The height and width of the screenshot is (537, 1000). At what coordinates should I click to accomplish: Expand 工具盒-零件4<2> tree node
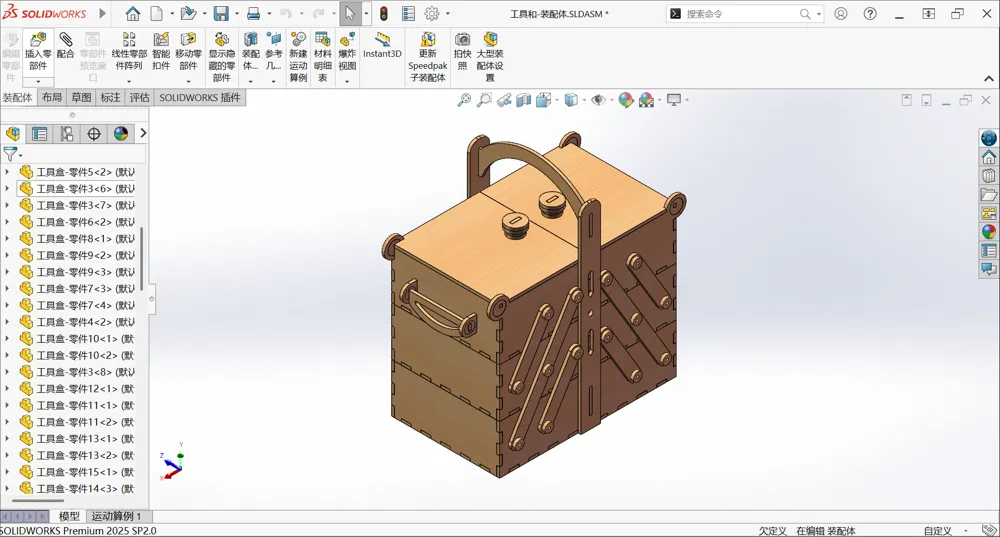coord(7,321)
